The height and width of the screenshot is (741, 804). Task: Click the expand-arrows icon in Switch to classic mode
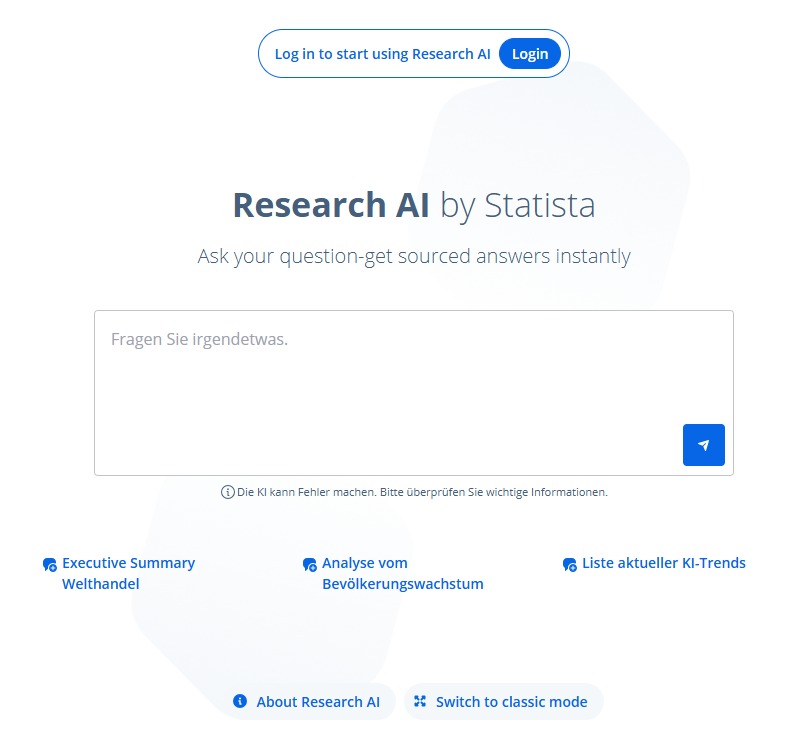pos(420,702)
